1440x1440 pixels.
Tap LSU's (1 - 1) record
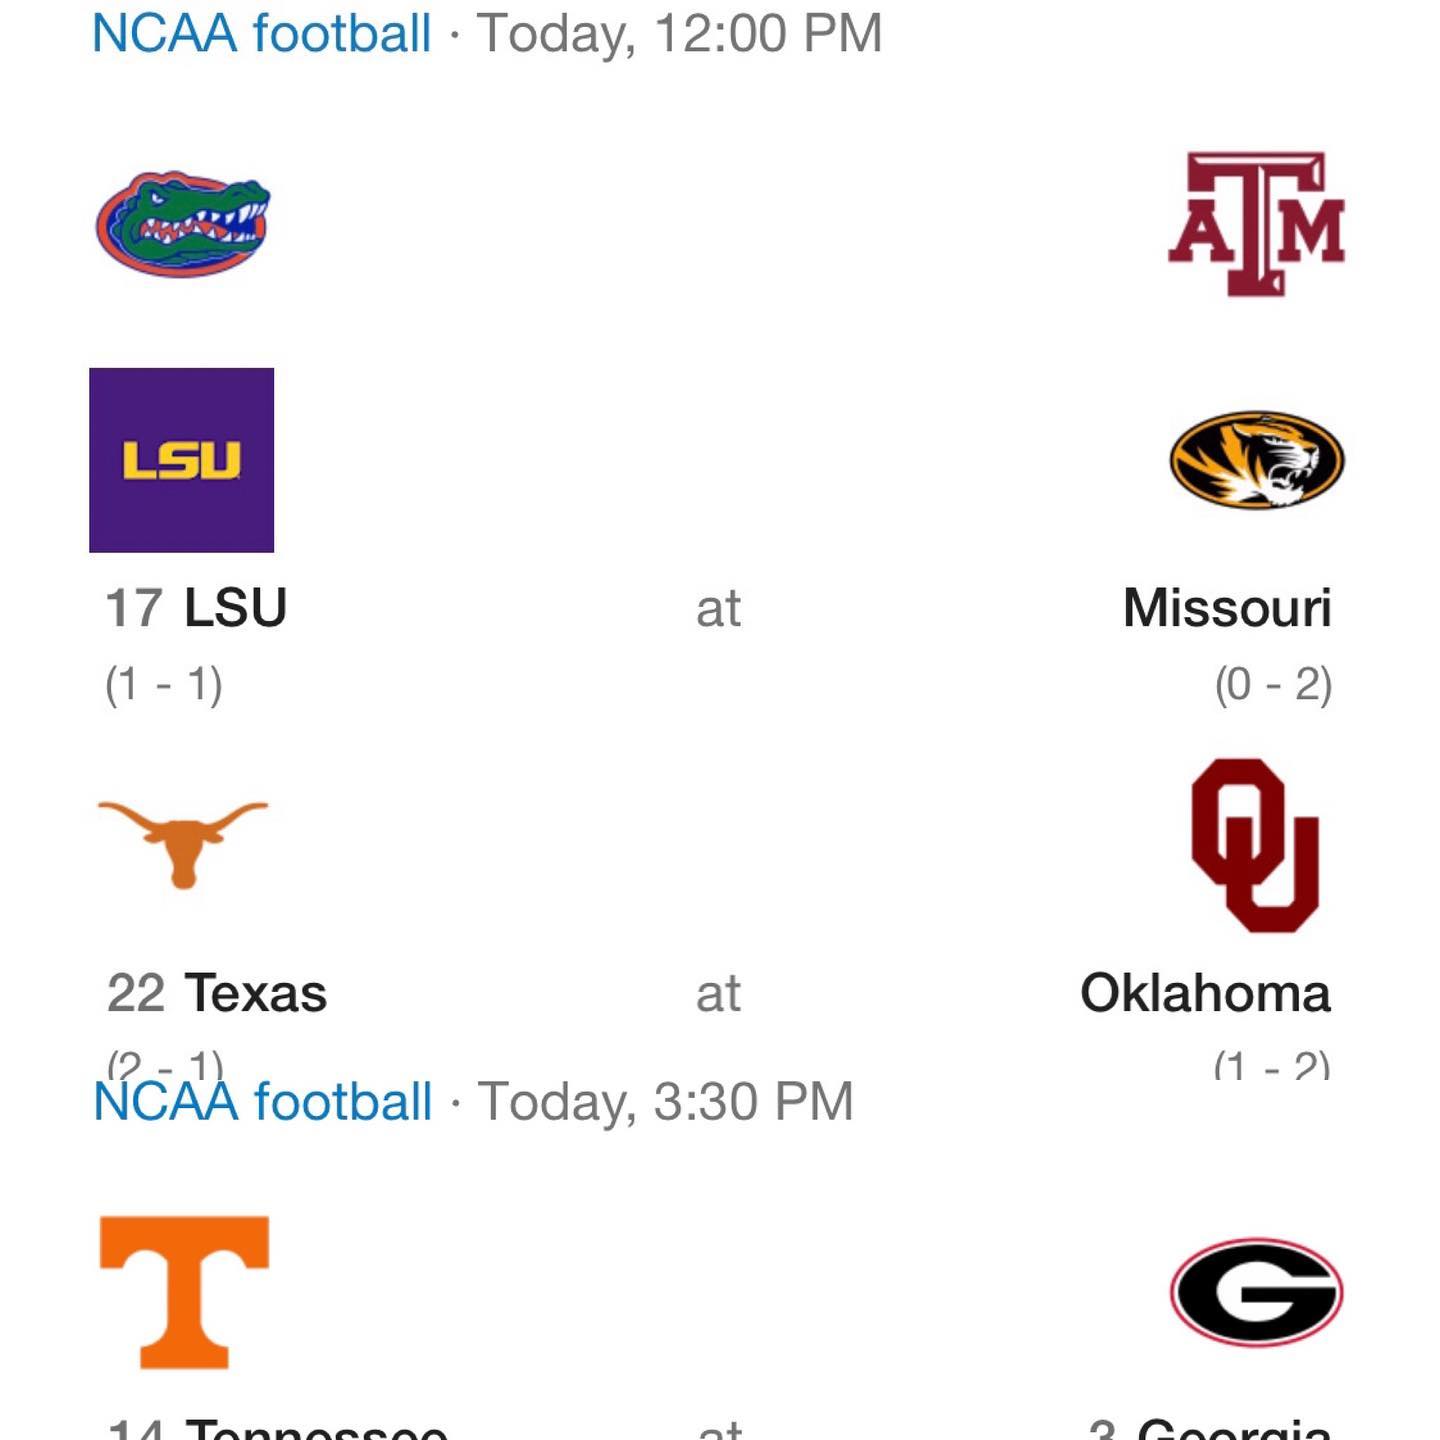click(x=164, y=686)
